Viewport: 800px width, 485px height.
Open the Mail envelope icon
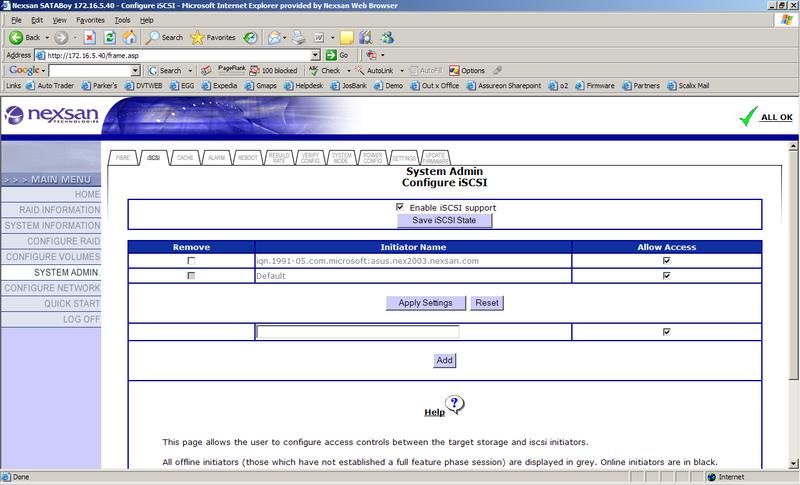pyautogui.click(x=274, y=37)
